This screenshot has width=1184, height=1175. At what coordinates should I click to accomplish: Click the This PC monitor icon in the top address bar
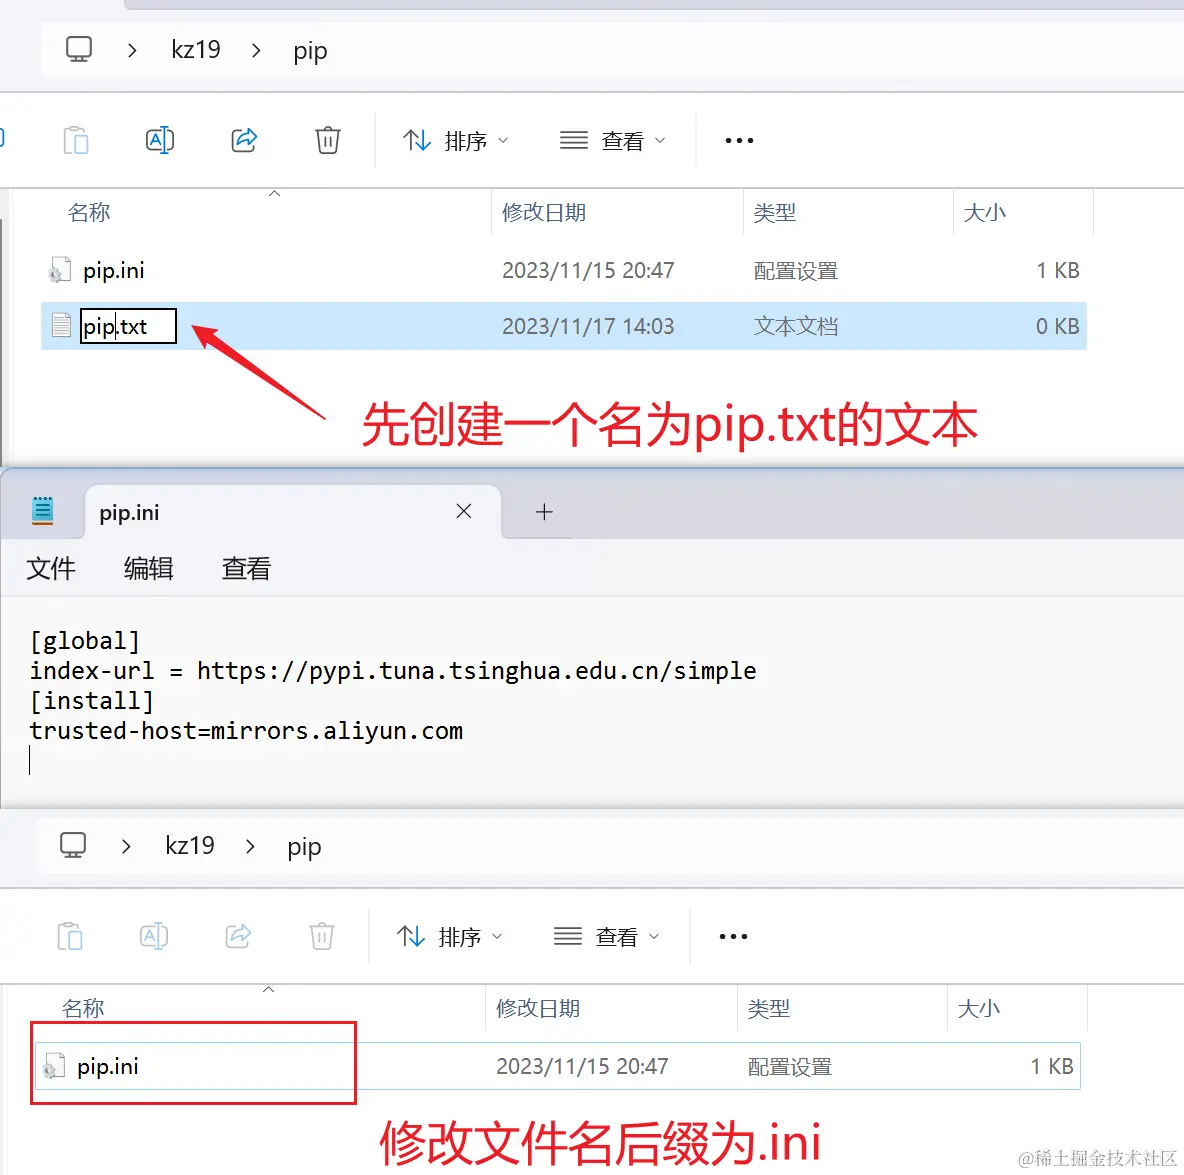tap(79, 50)
